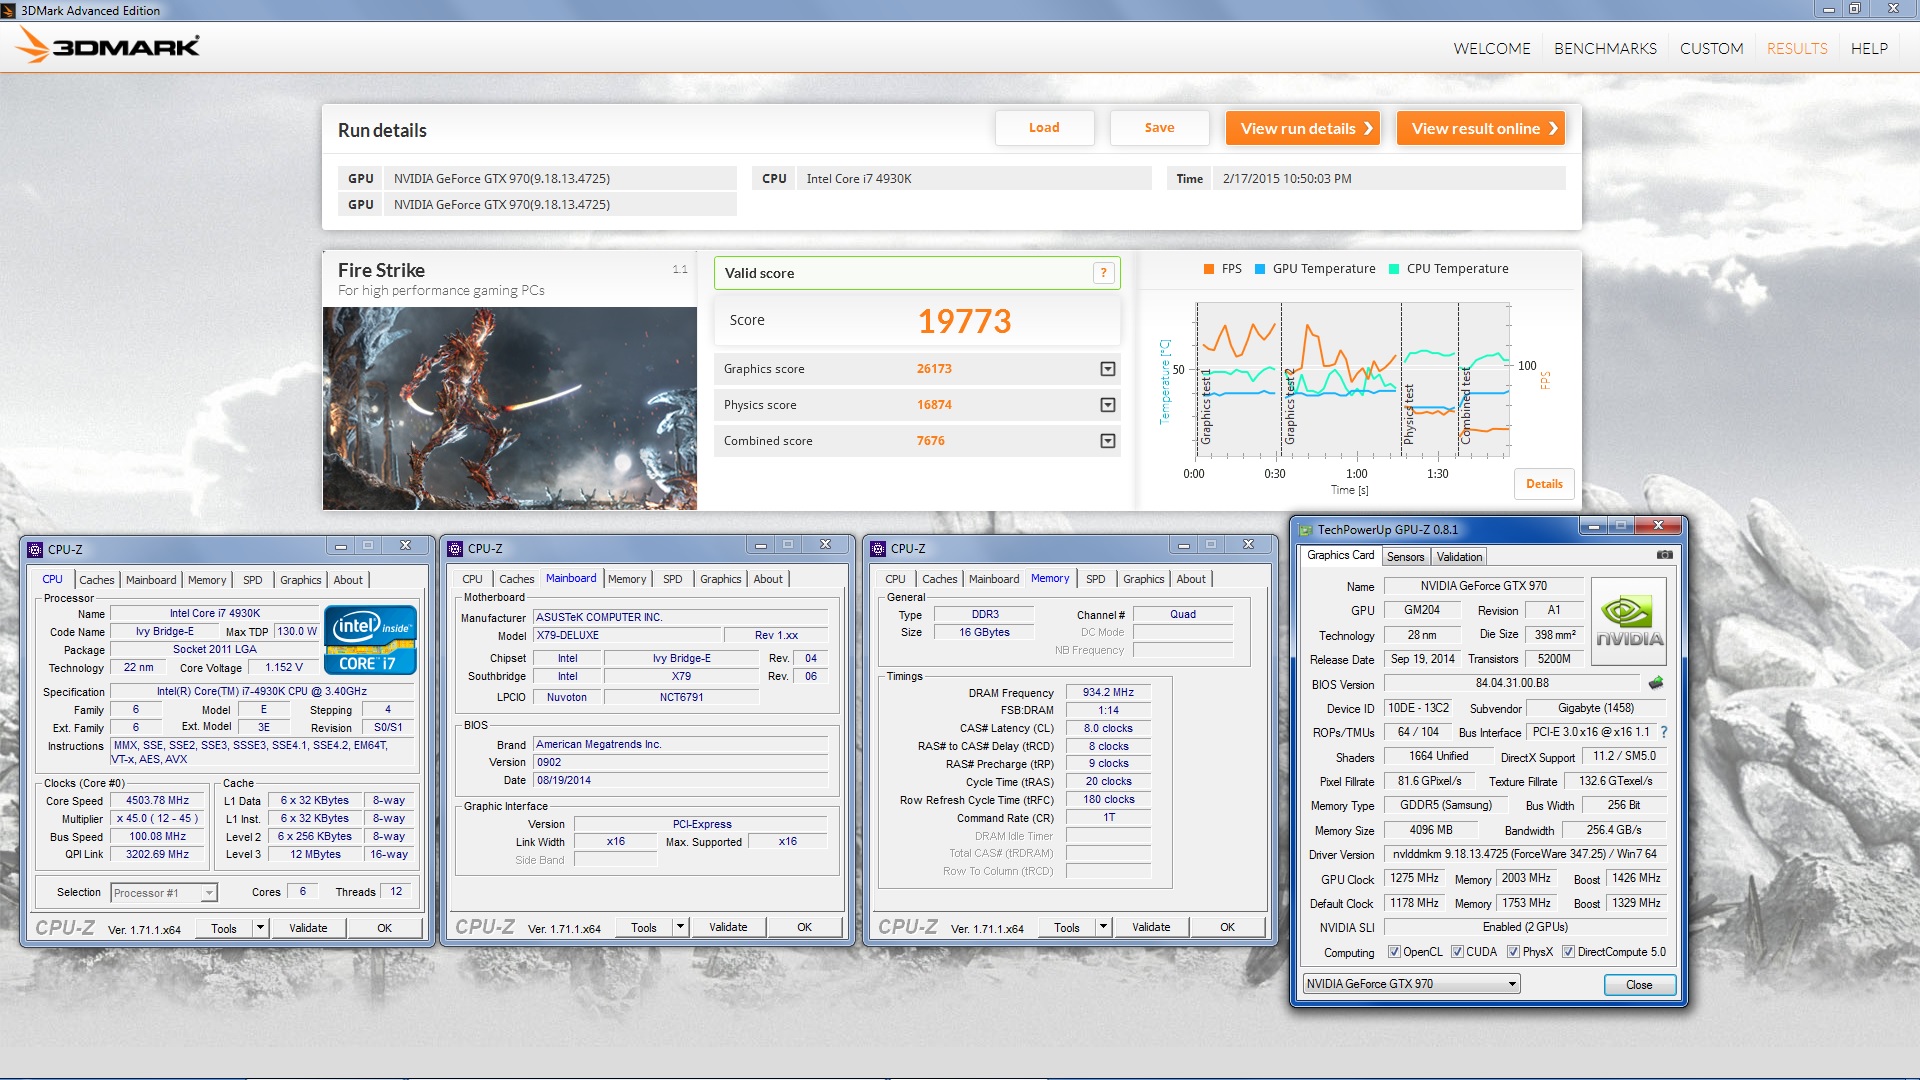Click View run details button

point(1303,128)
